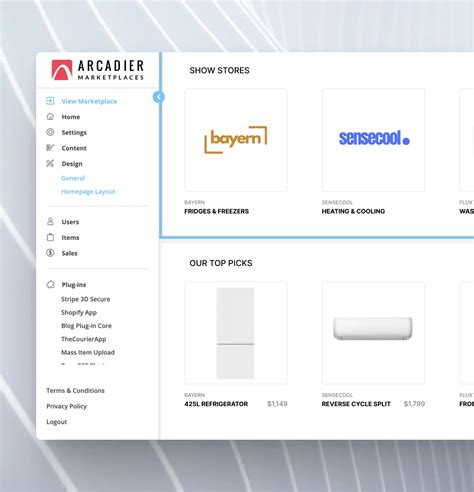Click the Items bag icon
The height and width of the screenshot is (492, 474).
50,237
